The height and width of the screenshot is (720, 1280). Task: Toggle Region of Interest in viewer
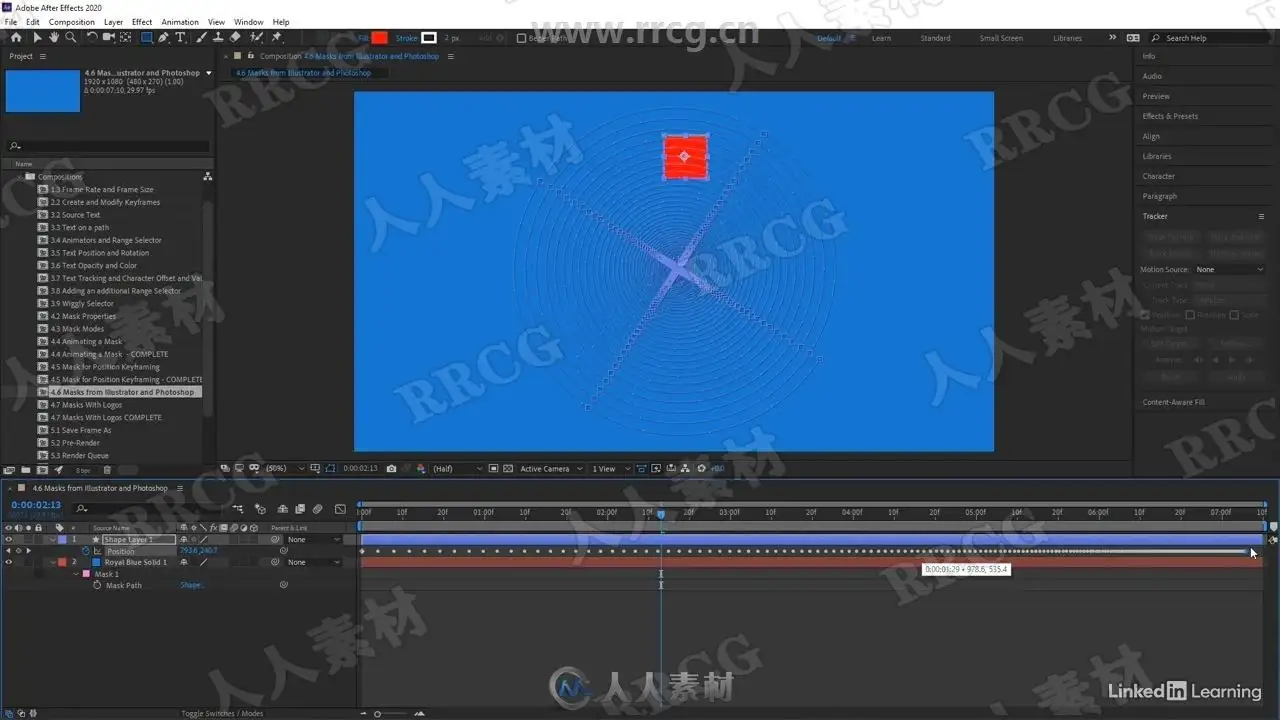(494, 468)
